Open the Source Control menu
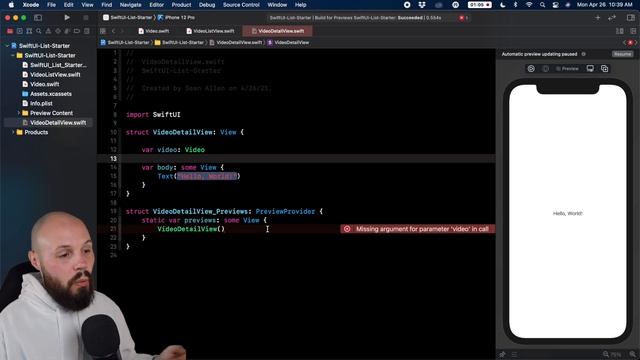Image resolution: width=640 pixels, height=360 pixels. coord(241,5)
